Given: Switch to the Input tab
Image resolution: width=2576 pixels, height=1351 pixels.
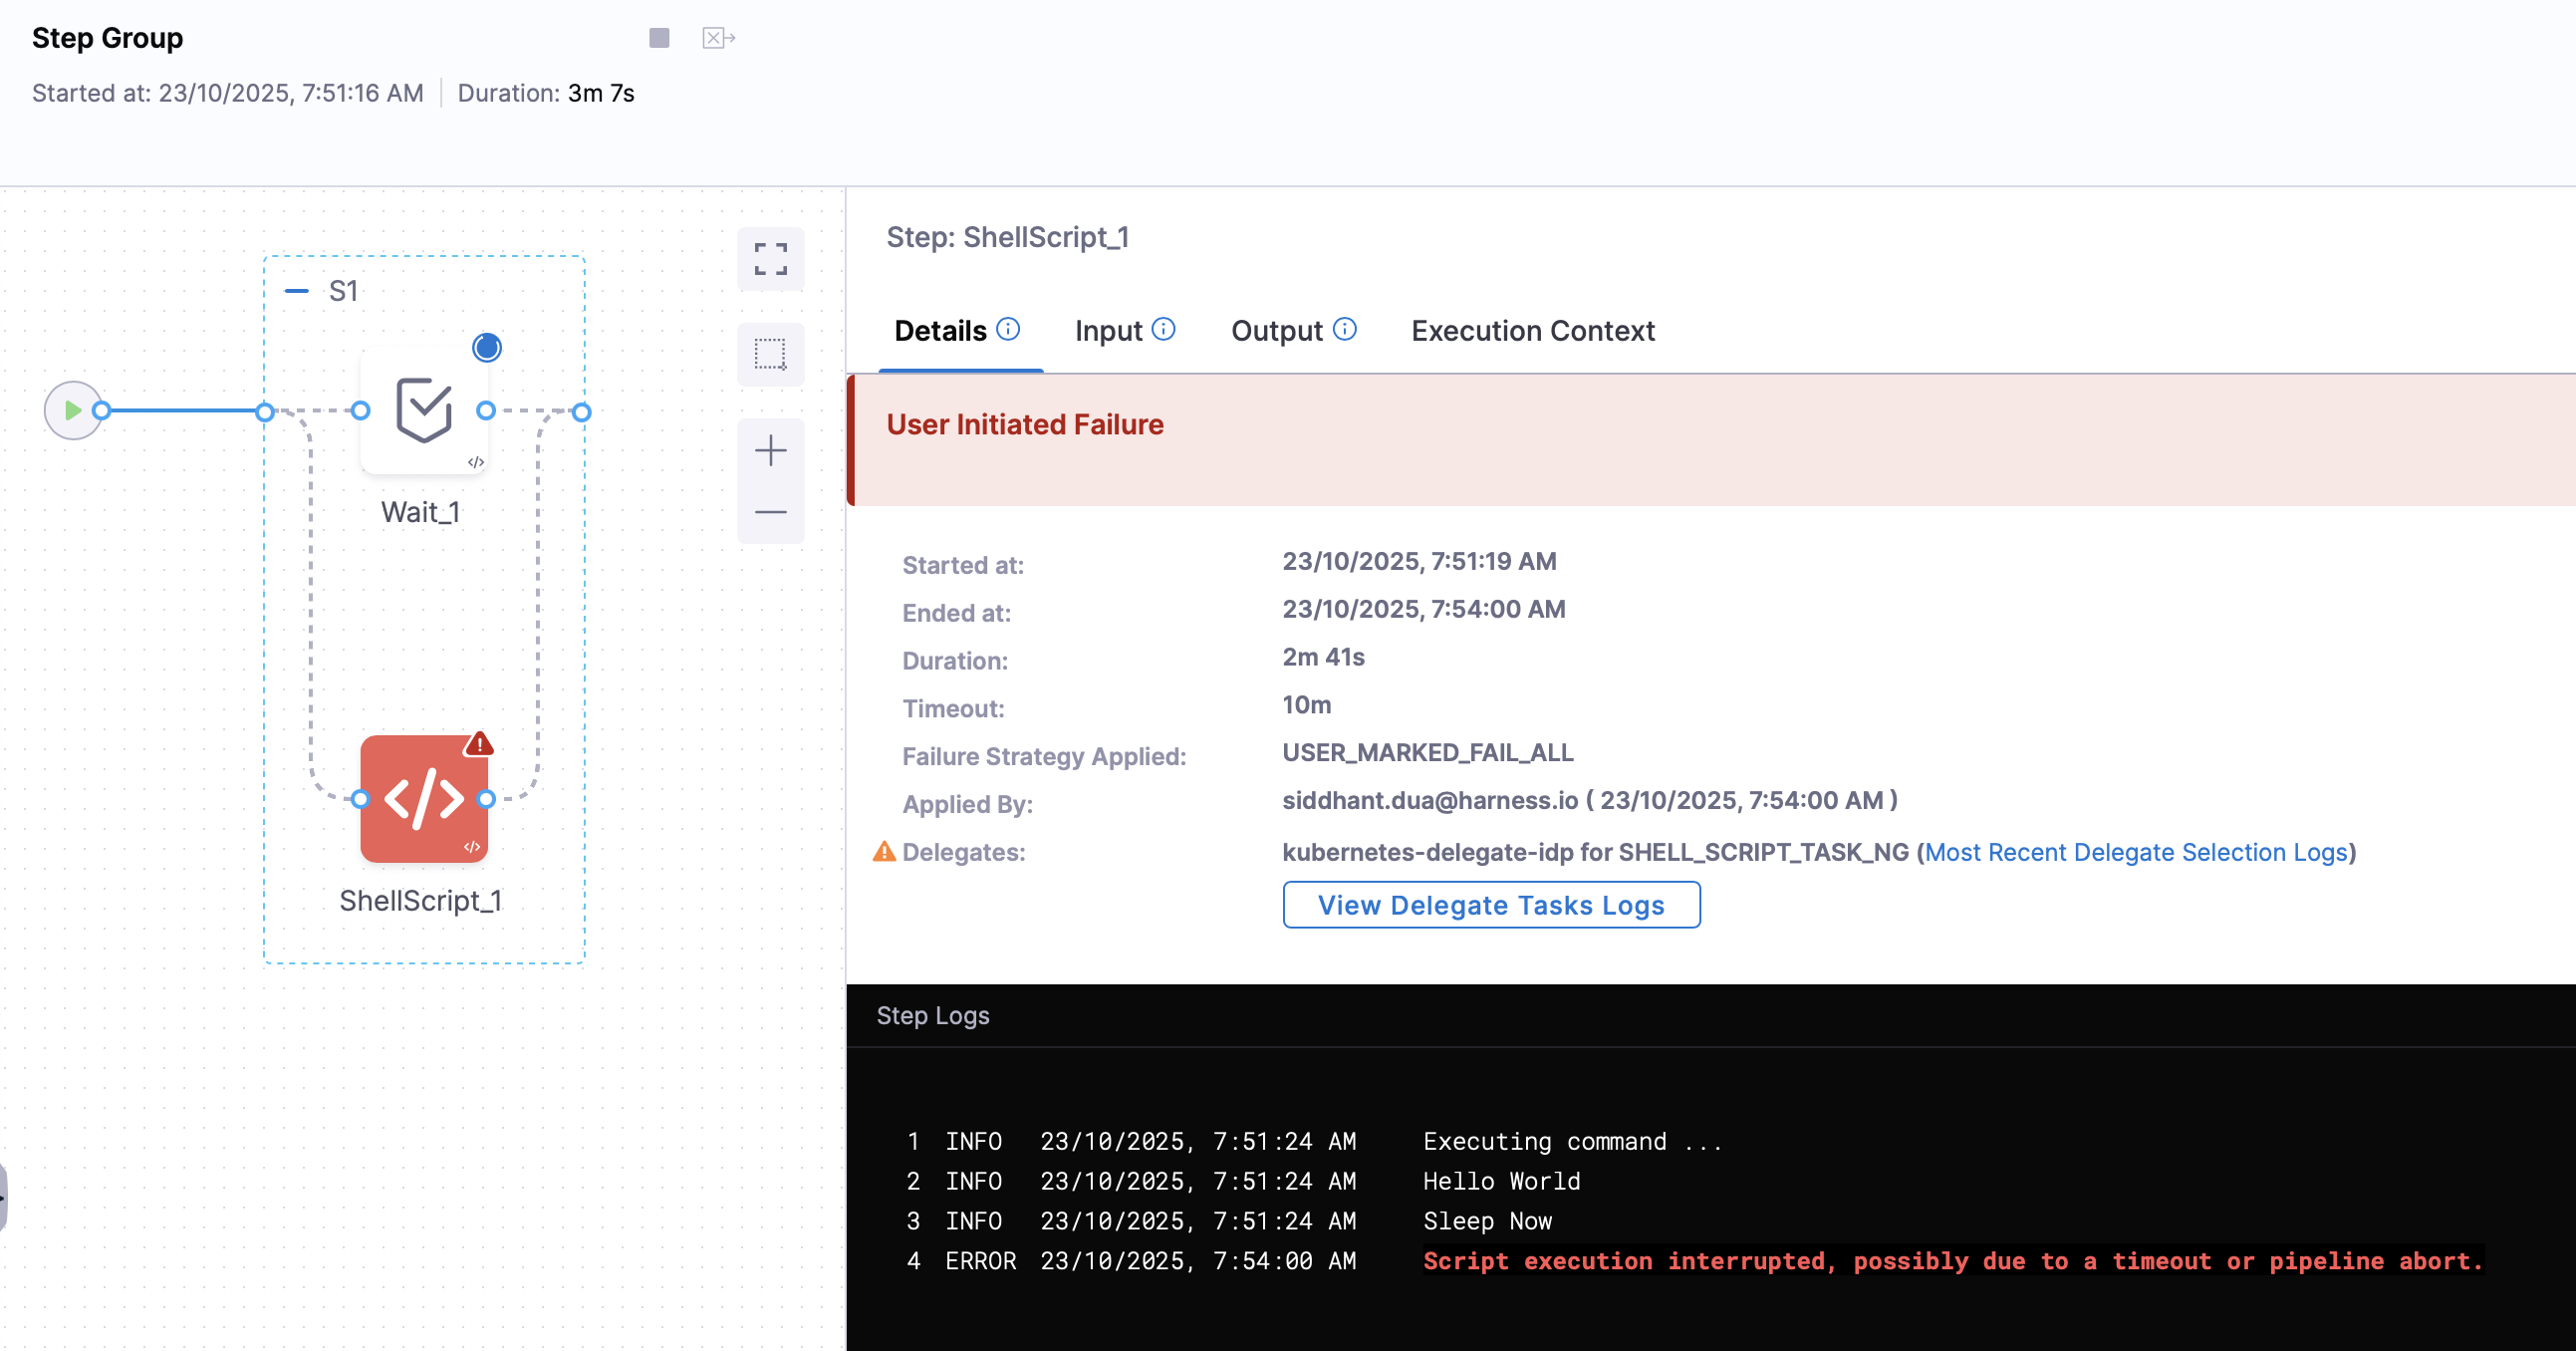Looking at the screenshot, I should pyautogui.click(x=1108, y=331).
